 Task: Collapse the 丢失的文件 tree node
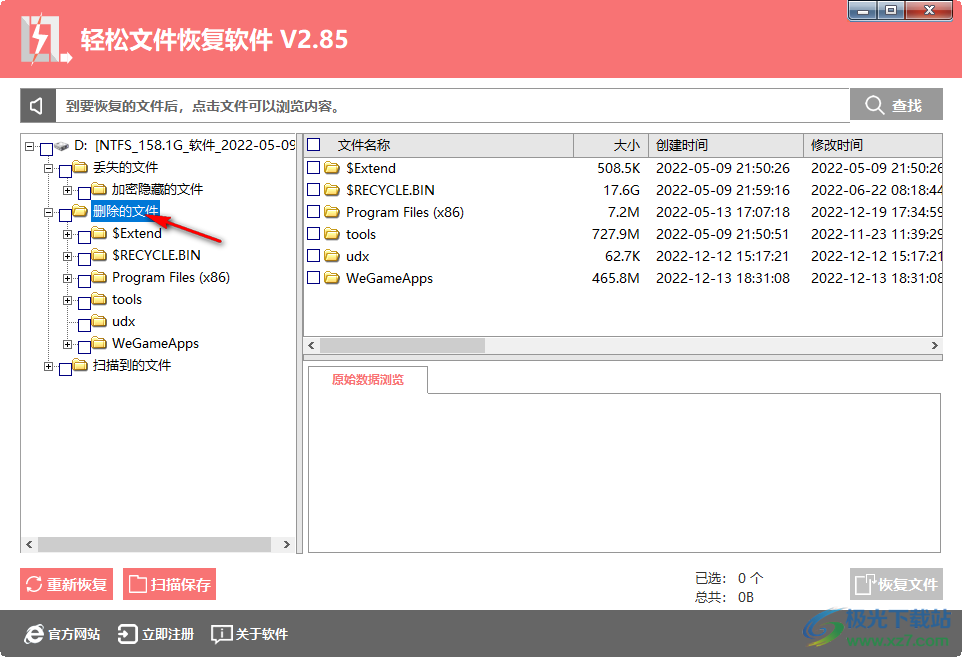click(x=48, y=167)
